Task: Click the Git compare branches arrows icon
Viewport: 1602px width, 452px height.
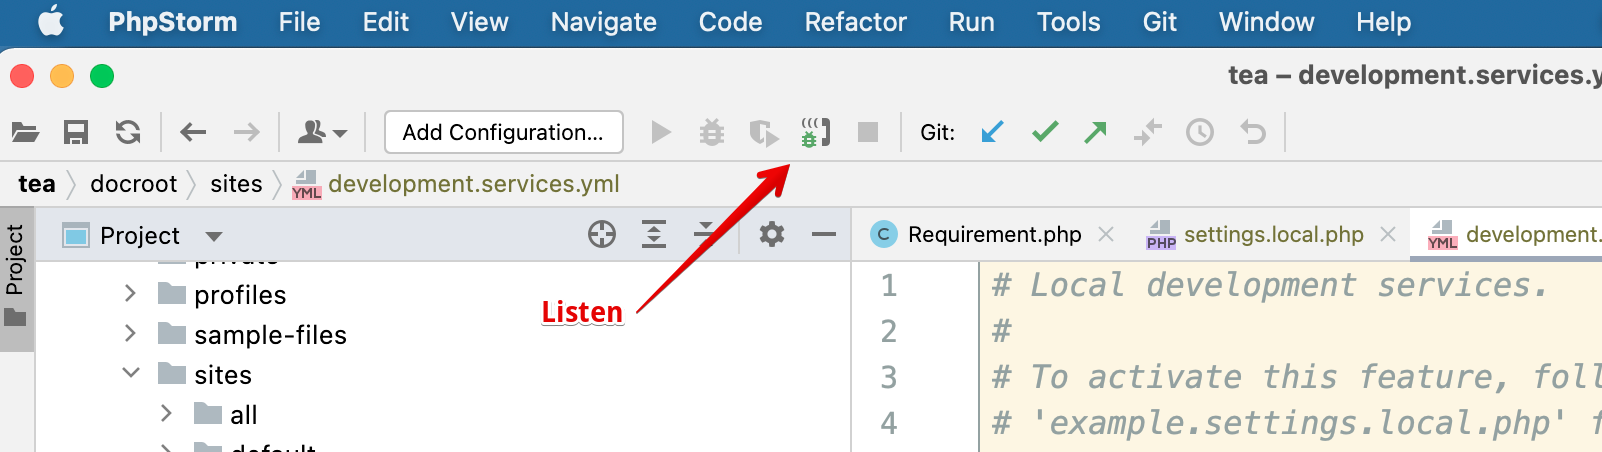Action: pyautogui.click(x=1148, y=132)
